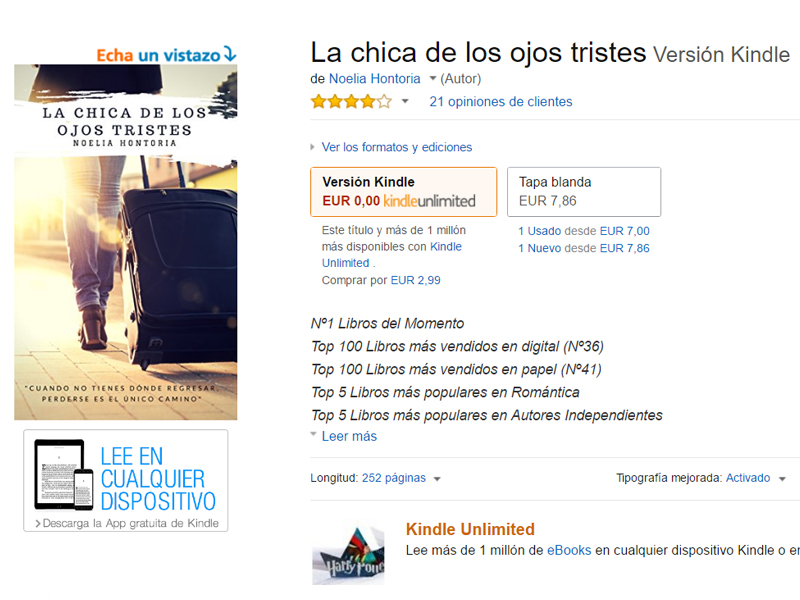Click the four-star rating icons
Screen dimensions: 800x600
point(352,102)
